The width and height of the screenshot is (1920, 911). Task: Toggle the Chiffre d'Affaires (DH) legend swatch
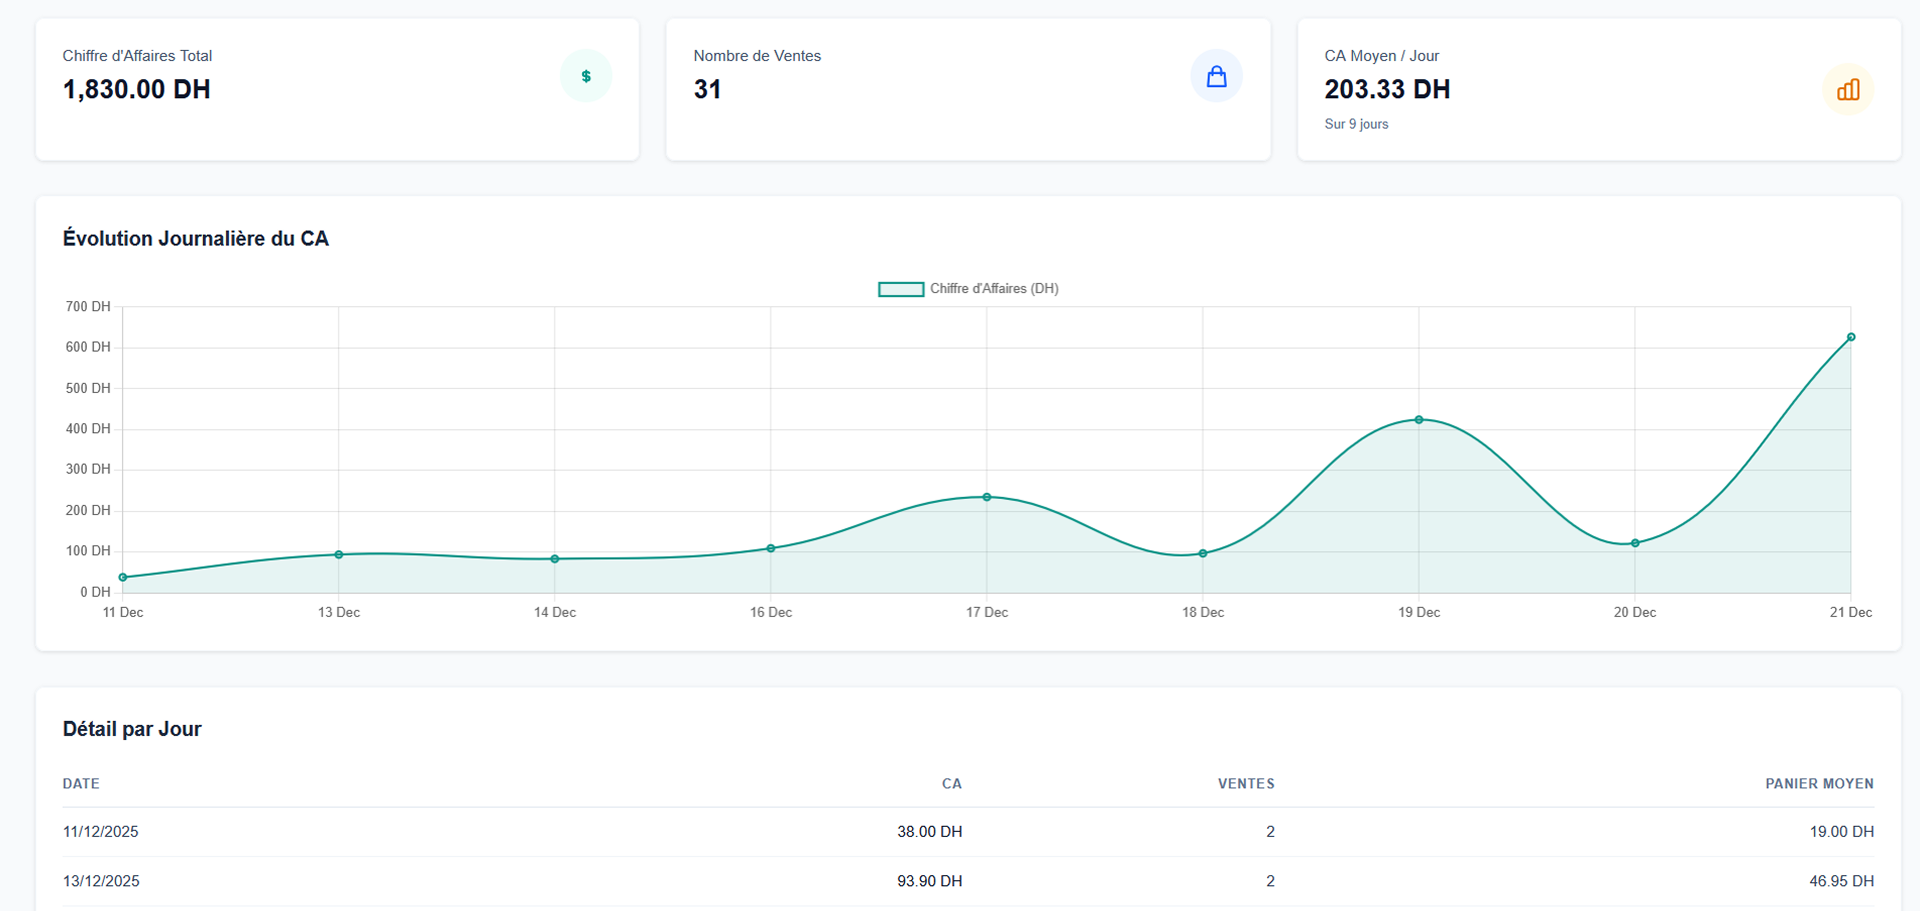click(x=900, y=289)
